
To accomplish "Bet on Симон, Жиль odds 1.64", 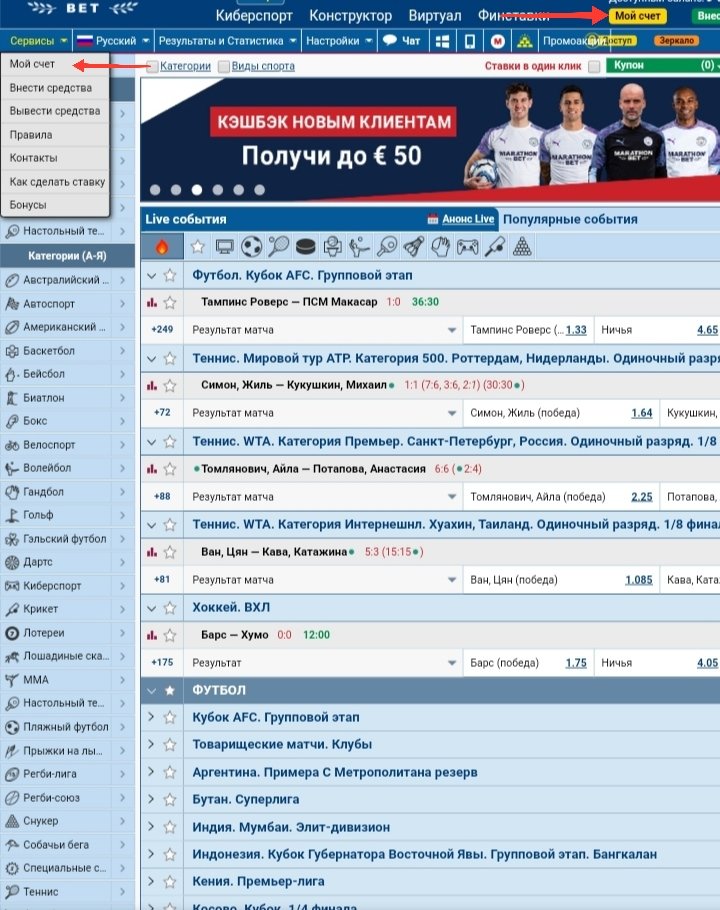I will coord(642,413).
